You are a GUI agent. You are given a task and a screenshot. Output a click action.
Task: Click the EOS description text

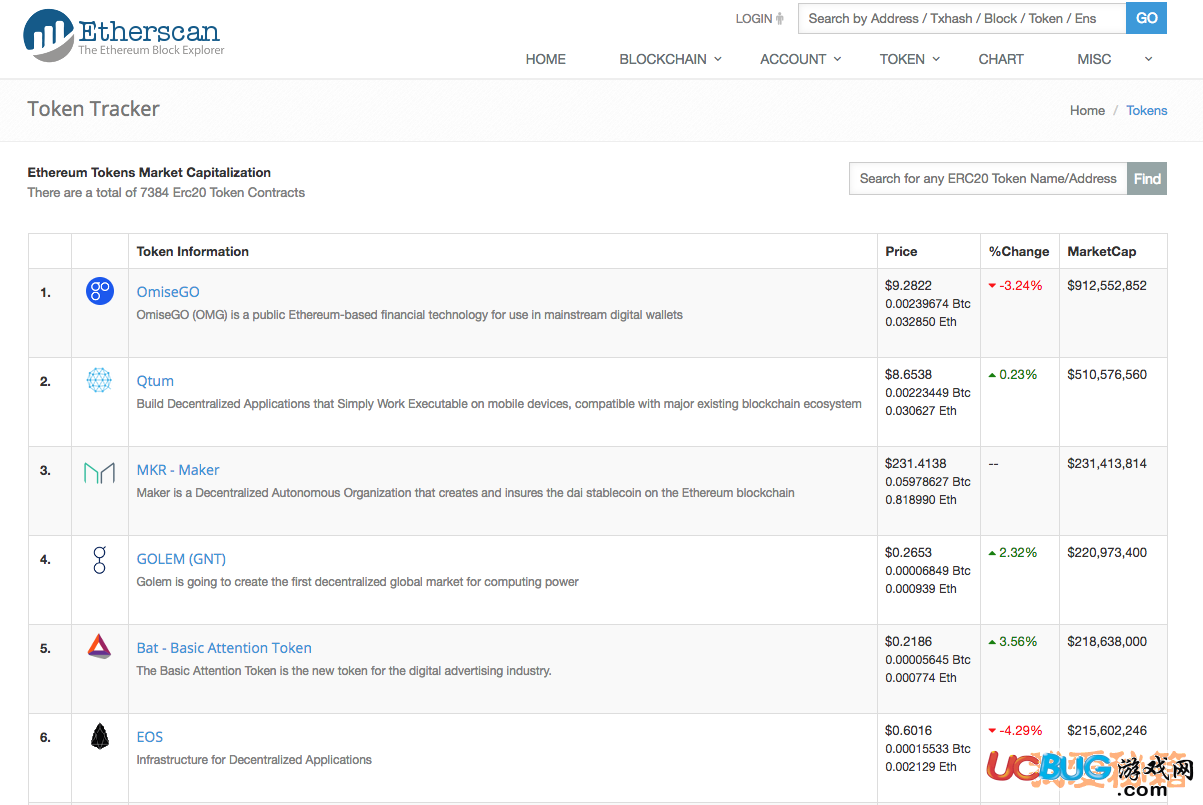point(254,760)
